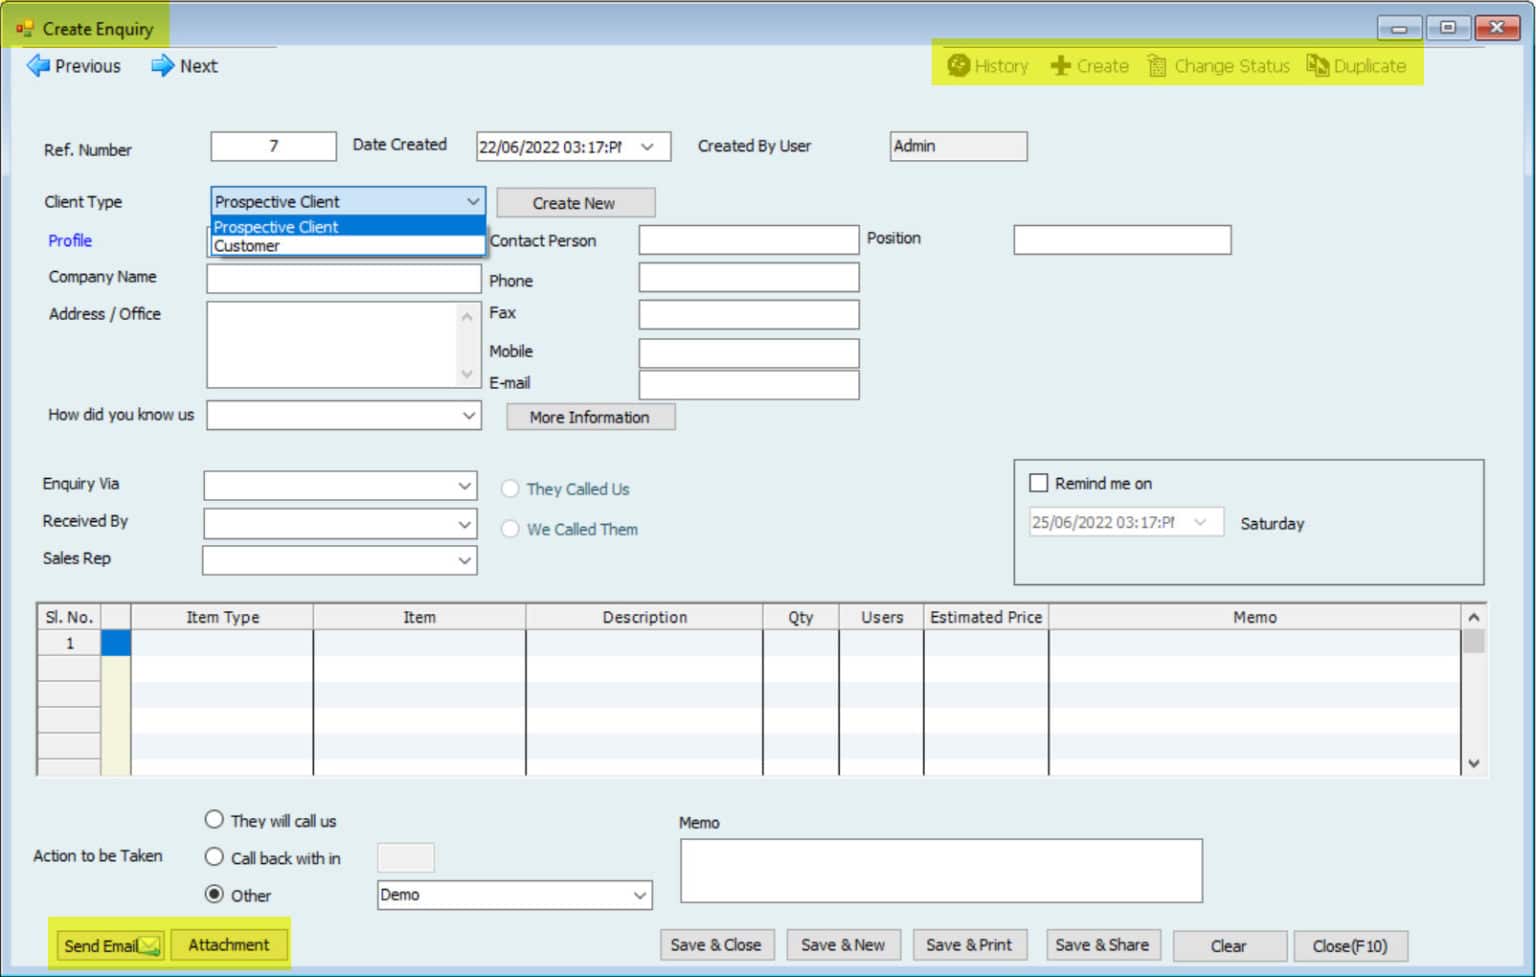Click the Attachment button

[229, 945]
